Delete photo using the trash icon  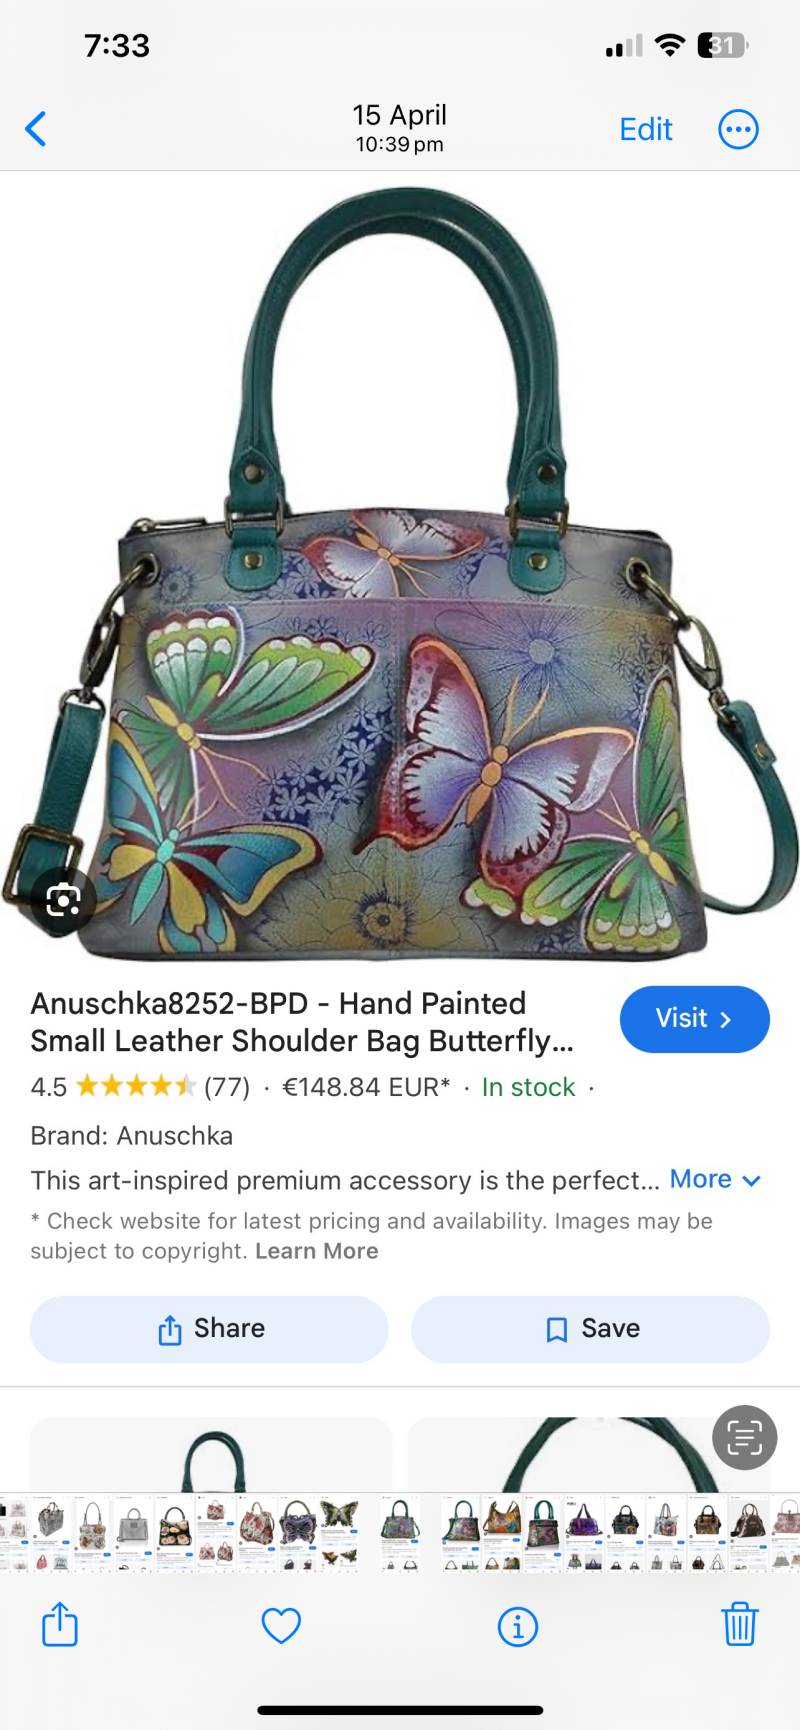[x=740, y=1624]
